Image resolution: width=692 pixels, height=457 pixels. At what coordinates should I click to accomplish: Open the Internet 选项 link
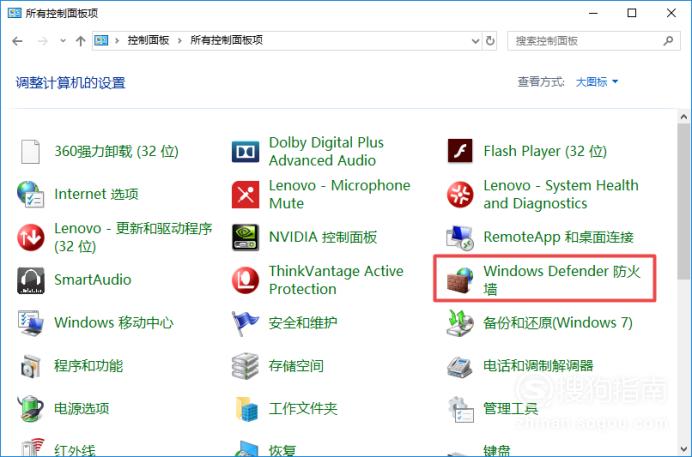coord(96,194)
